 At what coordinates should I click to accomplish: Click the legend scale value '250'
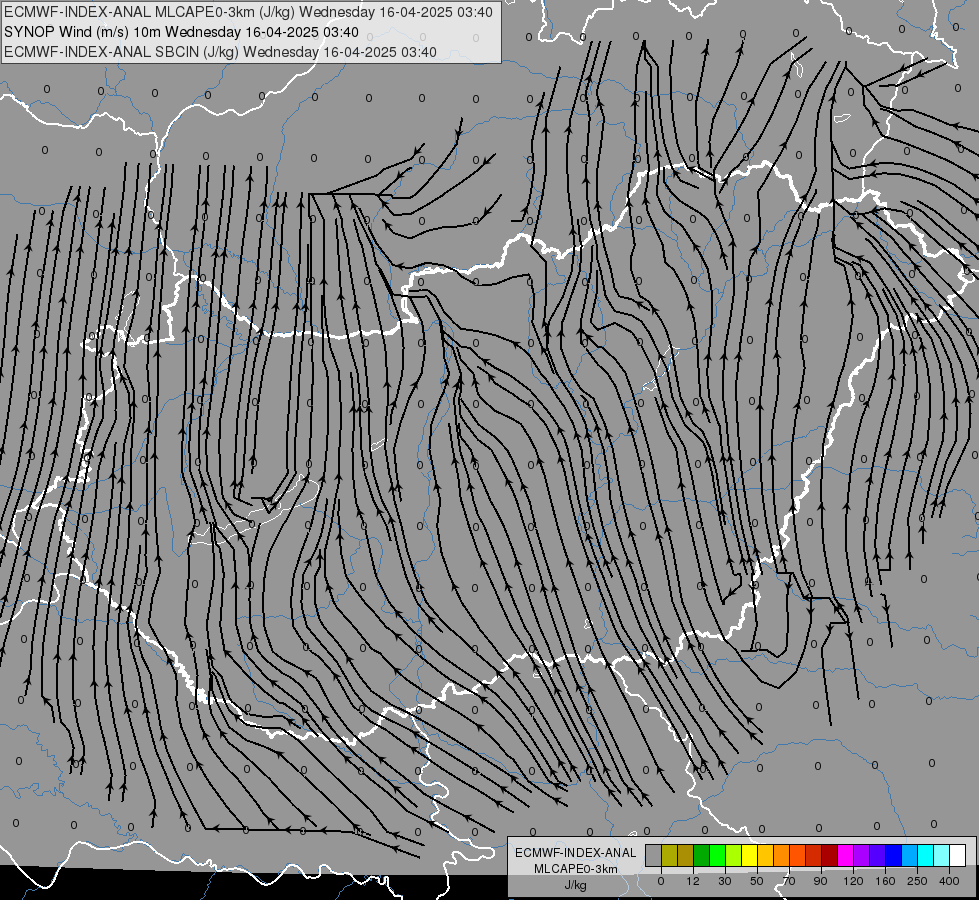point(917,881)
